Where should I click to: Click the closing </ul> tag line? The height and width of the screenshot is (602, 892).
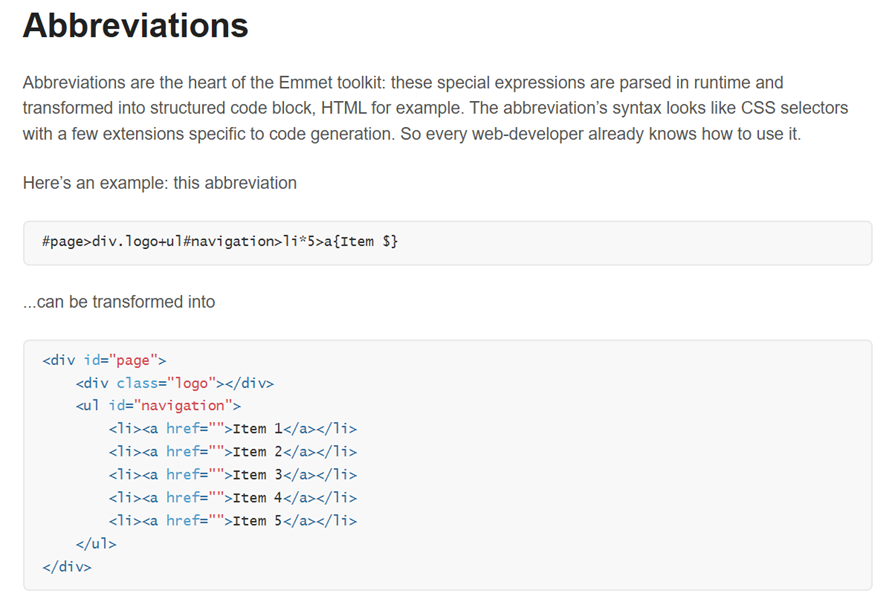pyautogui.click(x=96, y=544)
